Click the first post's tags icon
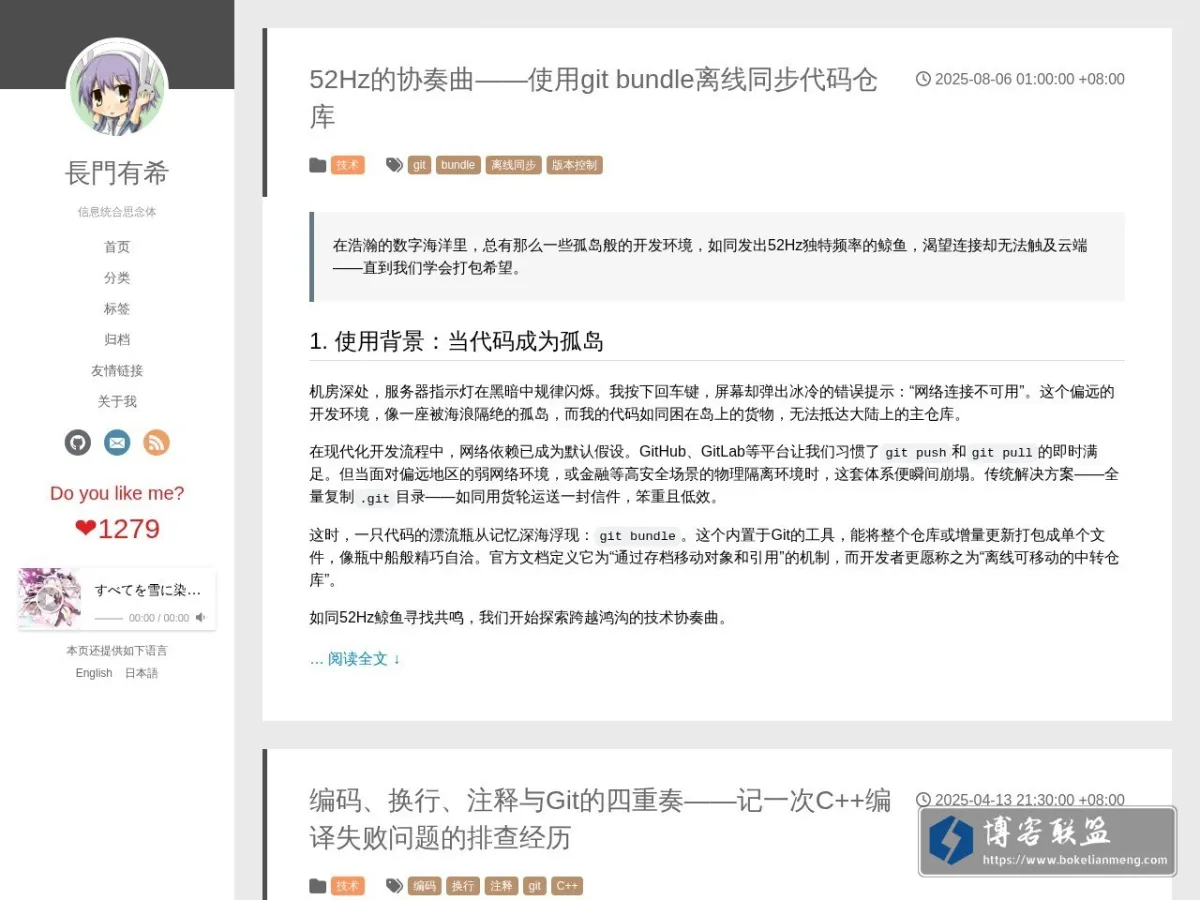This screenshot has width=1200, height=900. tap(395, 165)
